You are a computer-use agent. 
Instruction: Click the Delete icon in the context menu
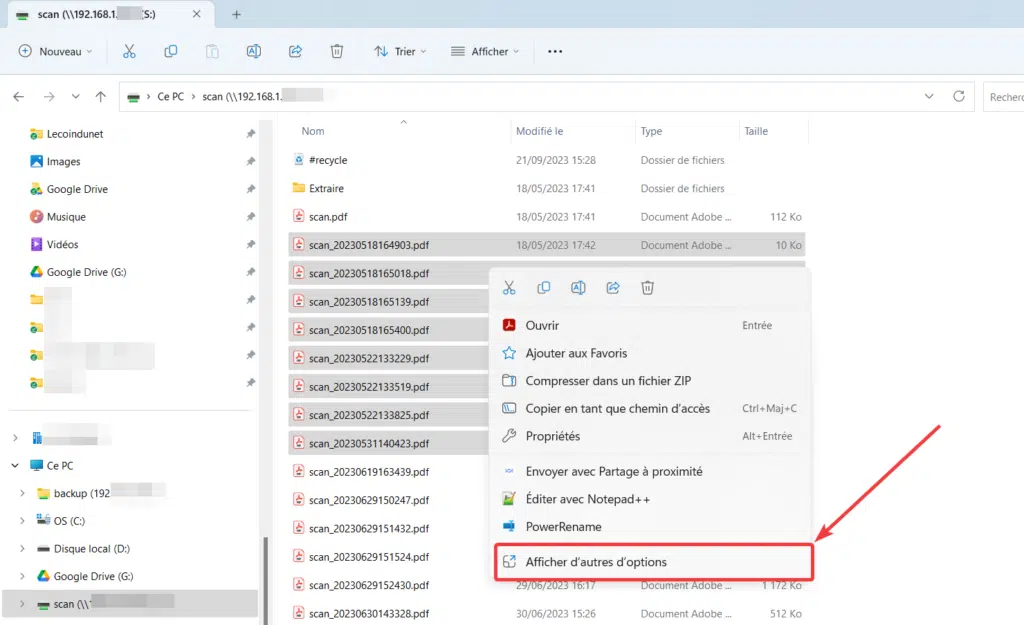point(647,288)
